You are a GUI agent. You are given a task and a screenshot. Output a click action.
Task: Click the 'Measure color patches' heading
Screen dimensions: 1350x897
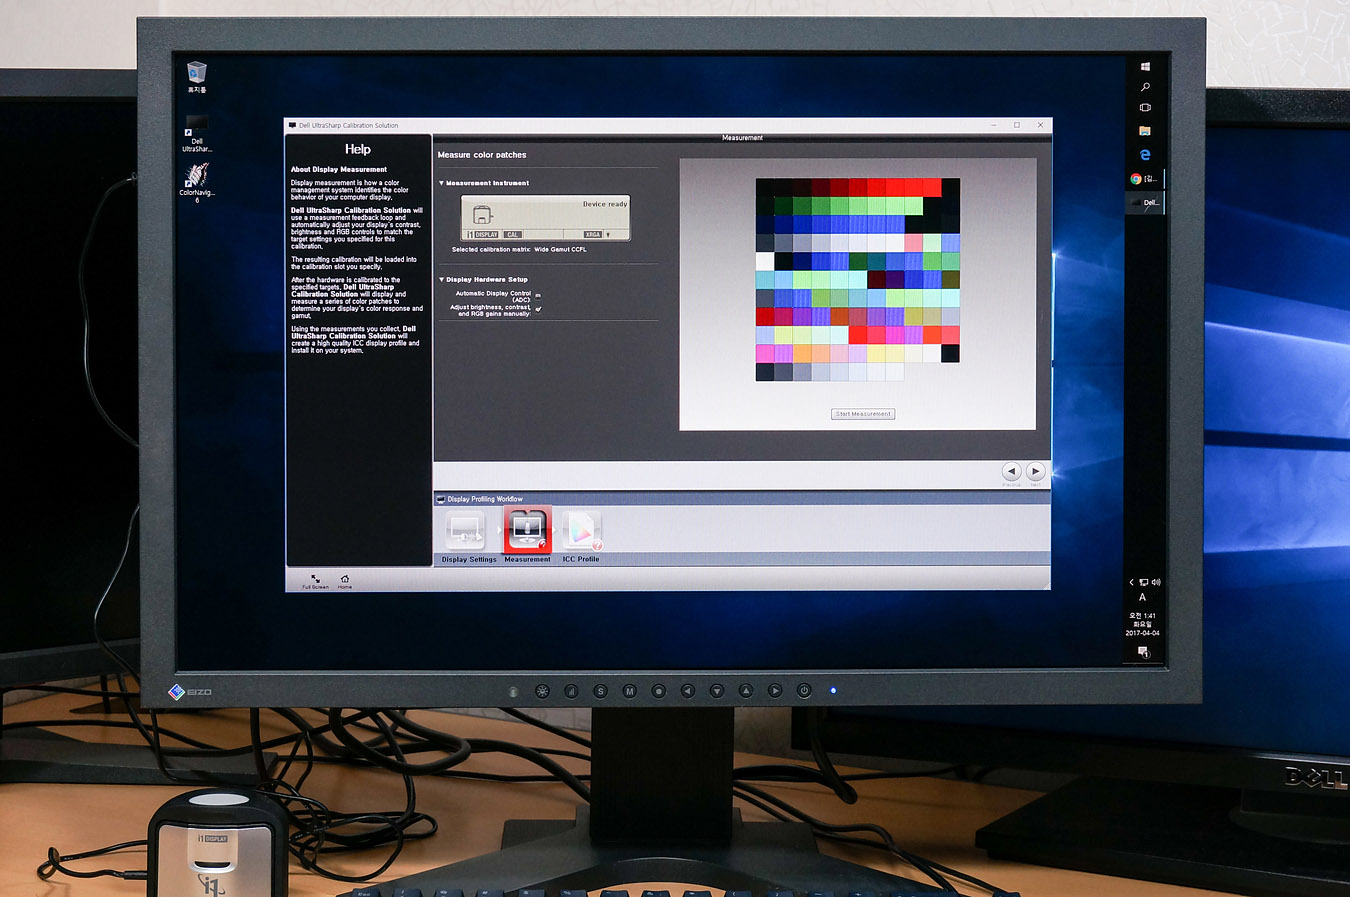(x=482, y=155)
